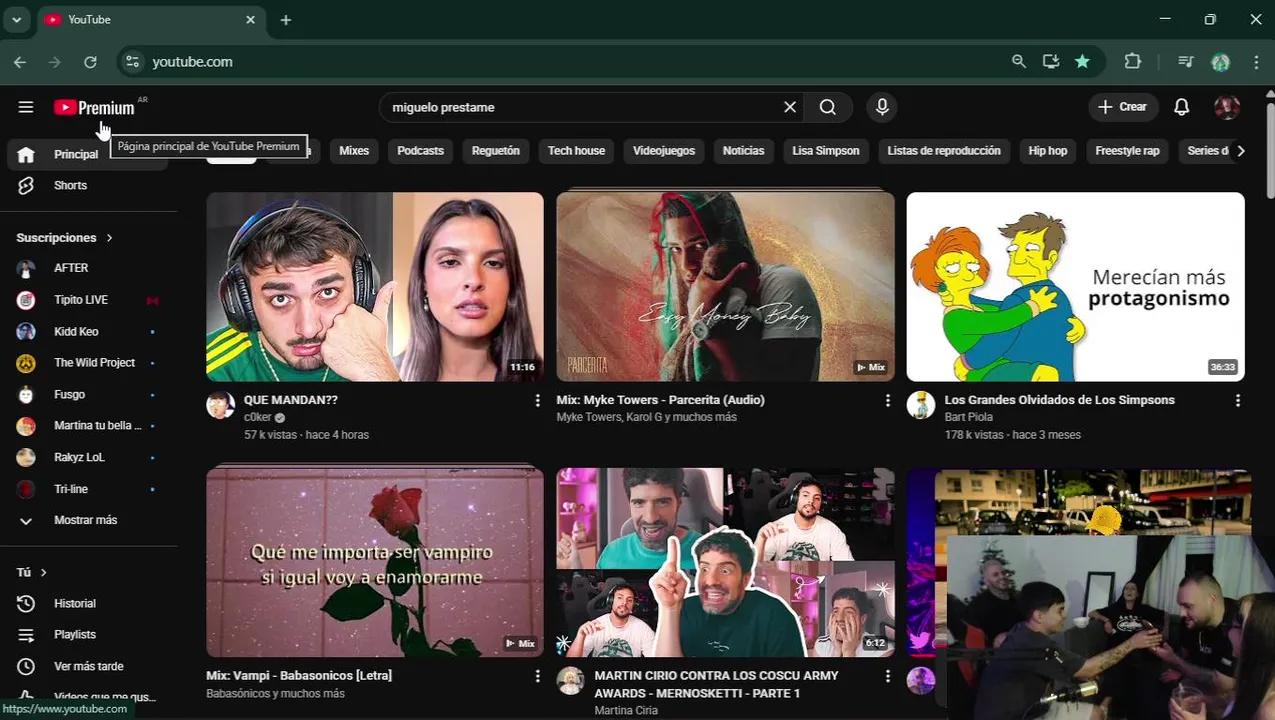Open the QUE MANDAN?? video thumbnail
The image size is (1275, 720).
375,286
